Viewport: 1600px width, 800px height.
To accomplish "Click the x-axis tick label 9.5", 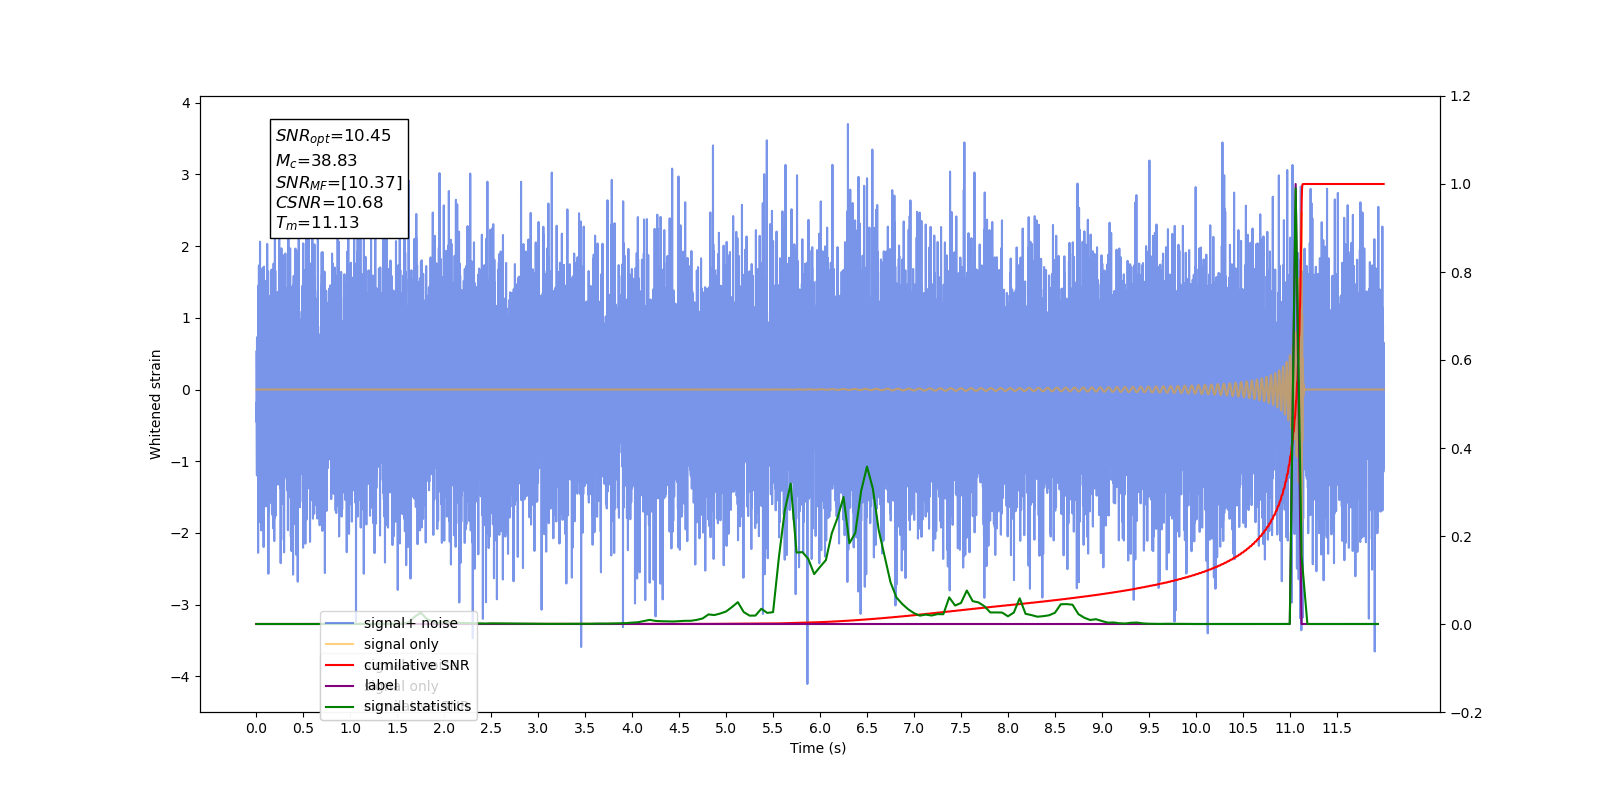I will (x=1149, y=728).
